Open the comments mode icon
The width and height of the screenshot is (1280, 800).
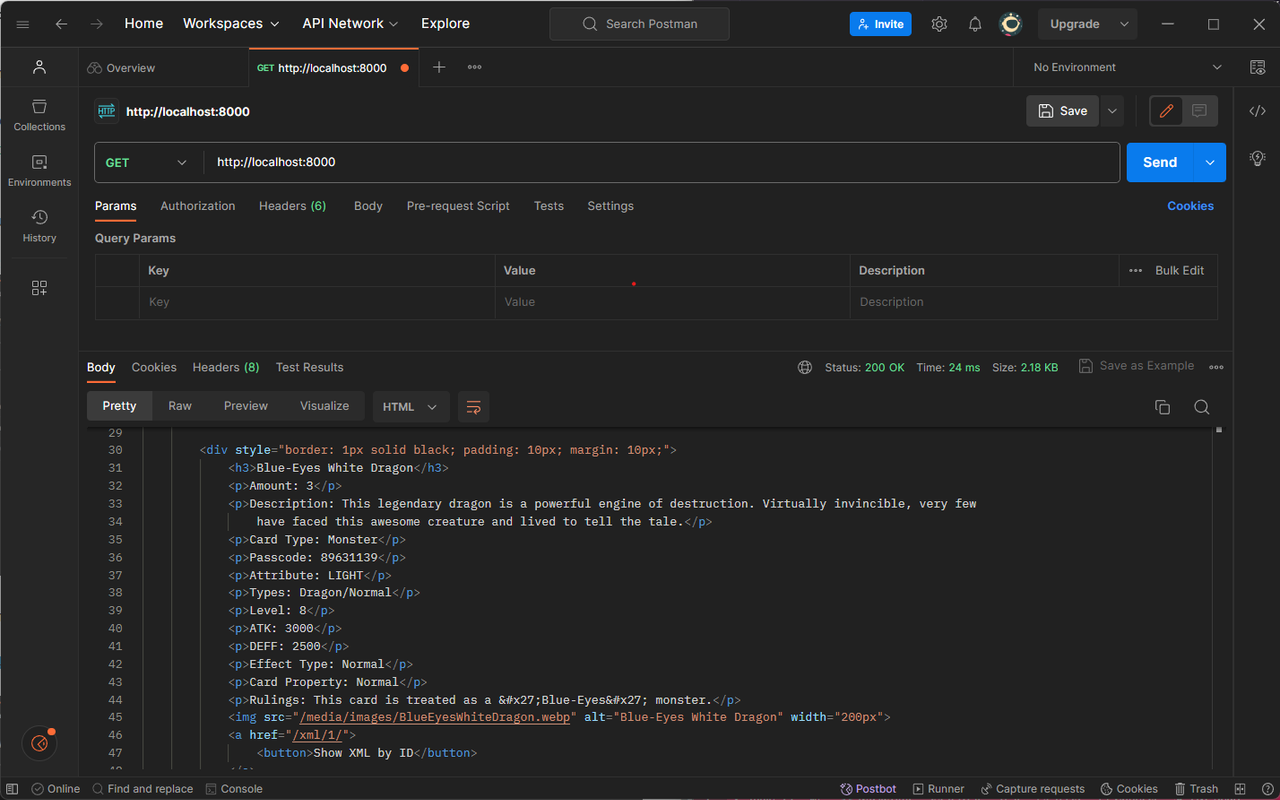(1200, 111)
